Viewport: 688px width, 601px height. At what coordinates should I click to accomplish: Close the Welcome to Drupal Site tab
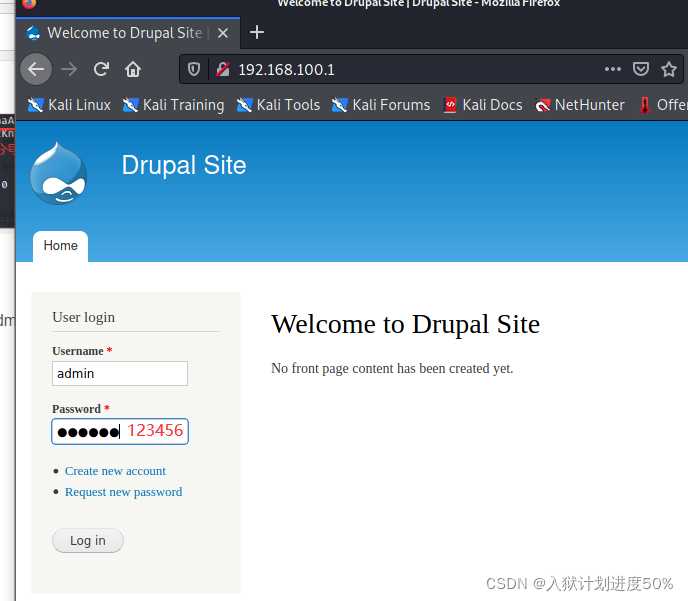(x=223, y=33)
